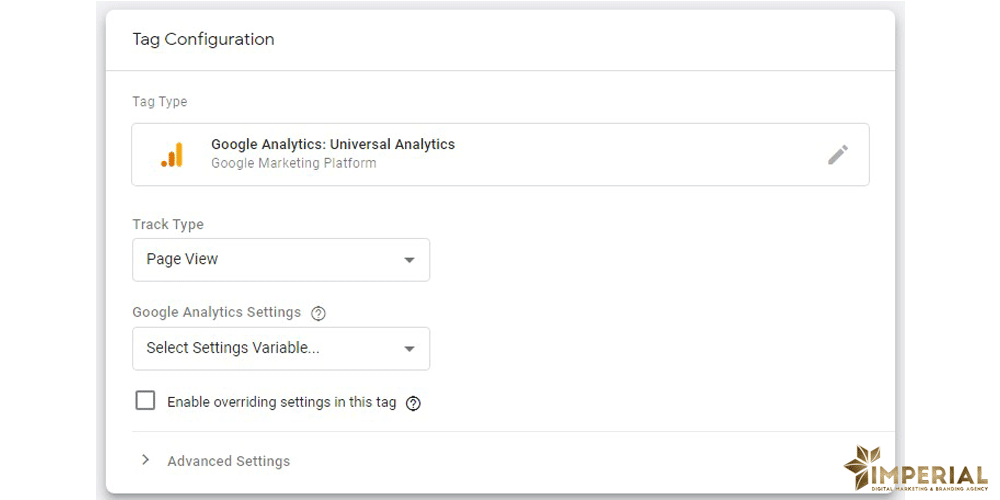Open help icon beside Google Analytics Settings
This screenshot has height=500, width=1000.
pyautogui.click(x=318, y=313)
